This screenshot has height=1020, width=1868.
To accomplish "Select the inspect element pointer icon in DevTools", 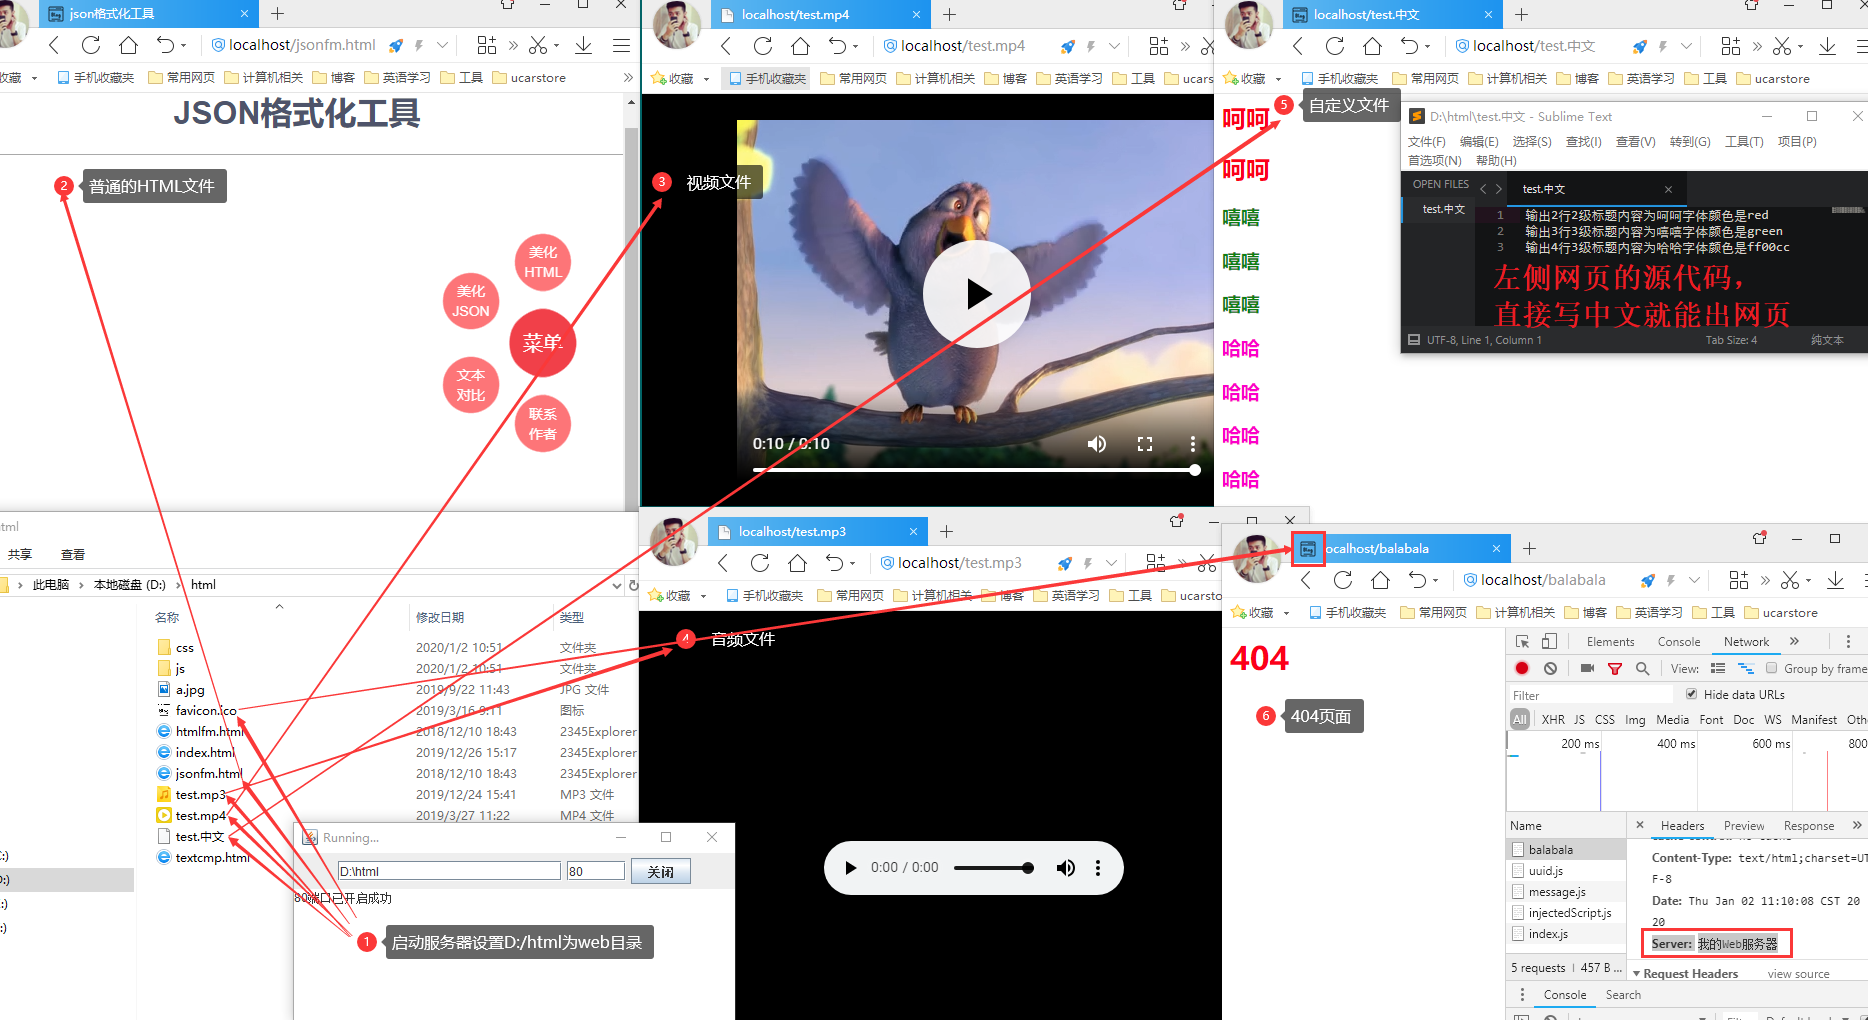I will pyautogui.click(x=1522, y=641).
